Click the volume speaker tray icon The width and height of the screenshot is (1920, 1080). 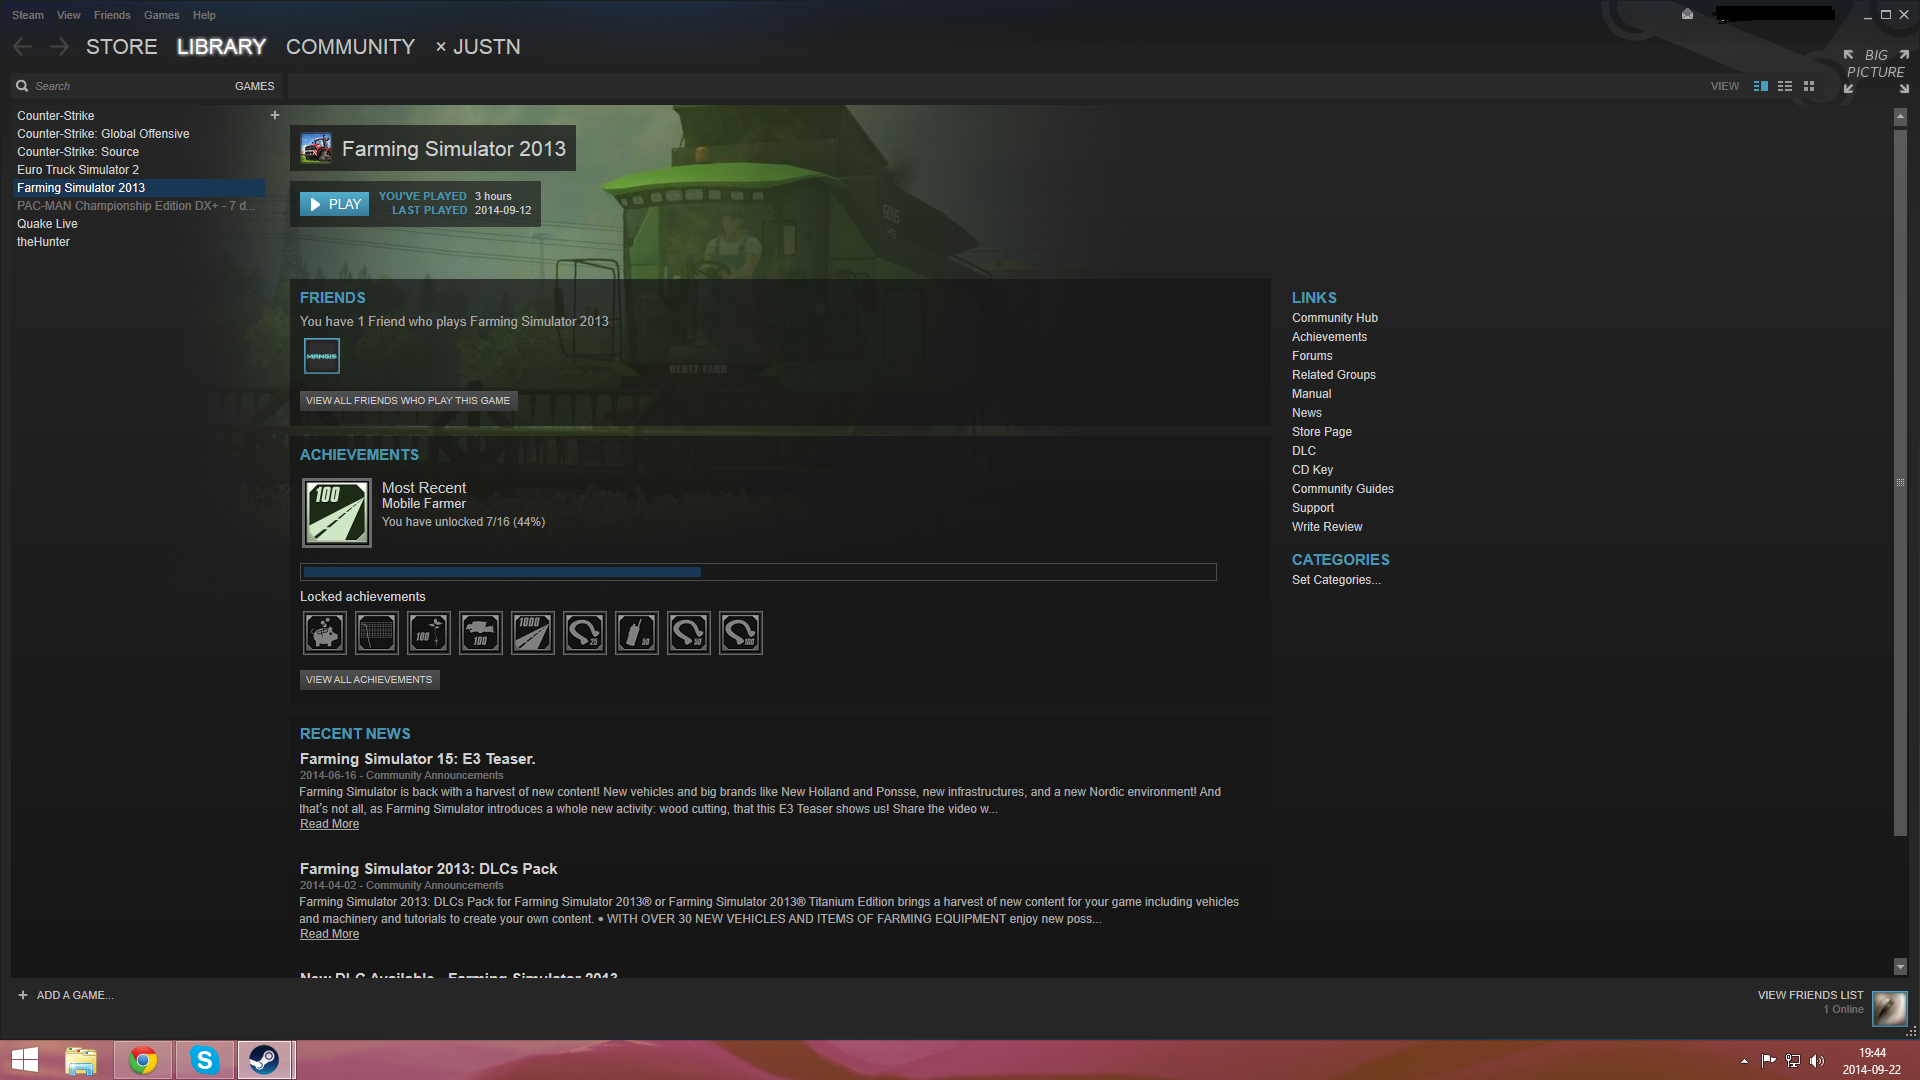(1817, 1061)
